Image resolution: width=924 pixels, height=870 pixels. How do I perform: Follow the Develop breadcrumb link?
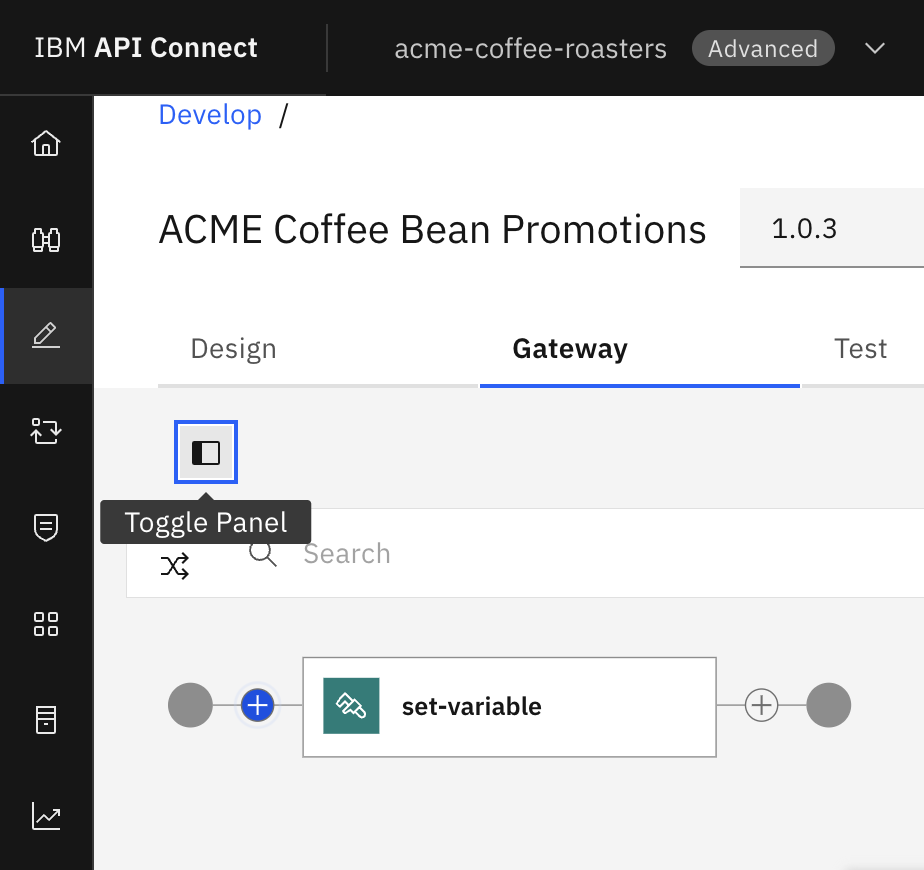pyautogui.click(x=210, y=115)
